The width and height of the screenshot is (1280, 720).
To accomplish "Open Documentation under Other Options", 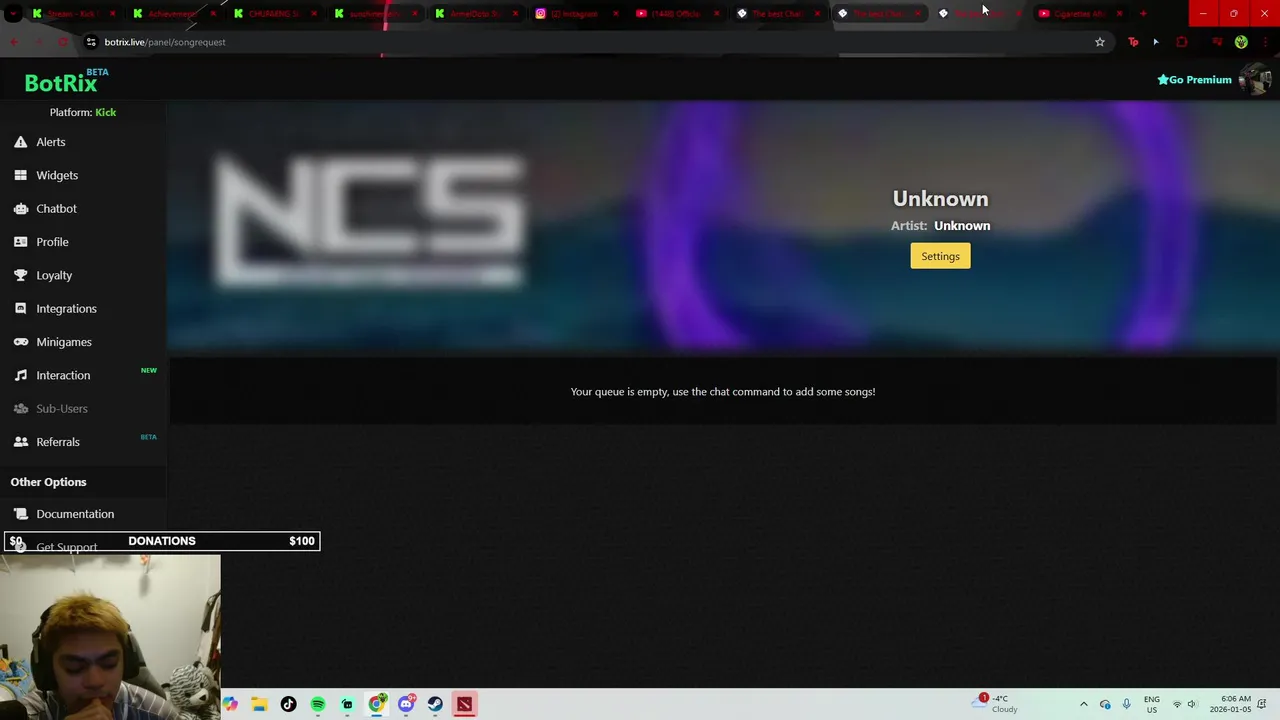I will [64, 514].
